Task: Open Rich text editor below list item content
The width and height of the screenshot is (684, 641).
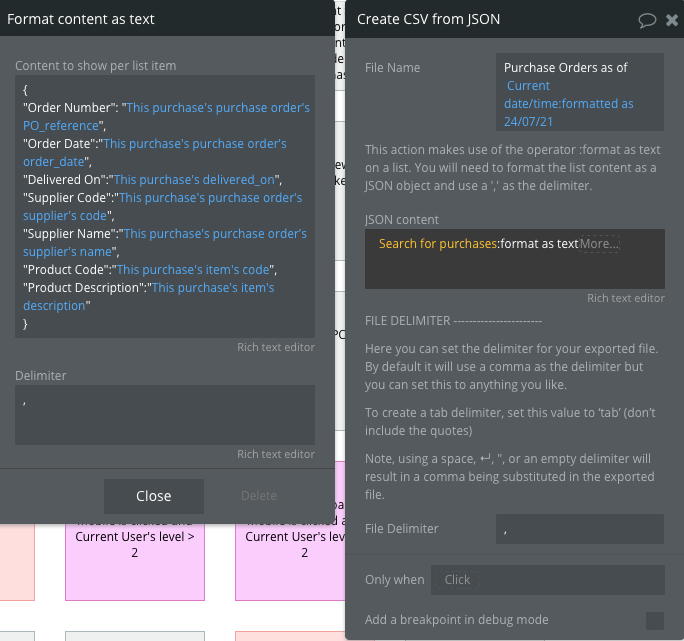Action: 275,347
